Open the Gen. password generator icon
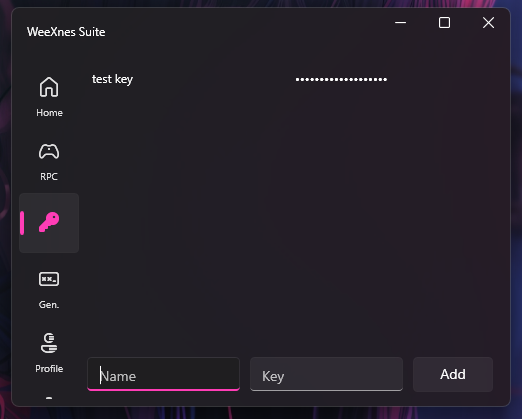 (x=49, y=279)
